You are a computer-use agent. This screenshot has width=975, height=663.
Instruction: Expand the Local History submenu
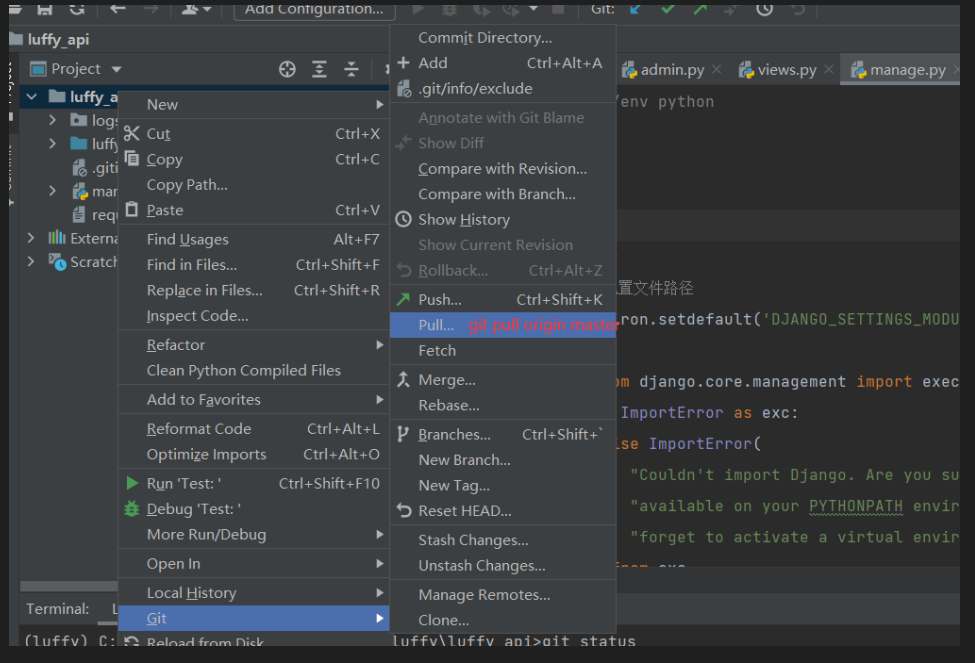pos(253,593)
